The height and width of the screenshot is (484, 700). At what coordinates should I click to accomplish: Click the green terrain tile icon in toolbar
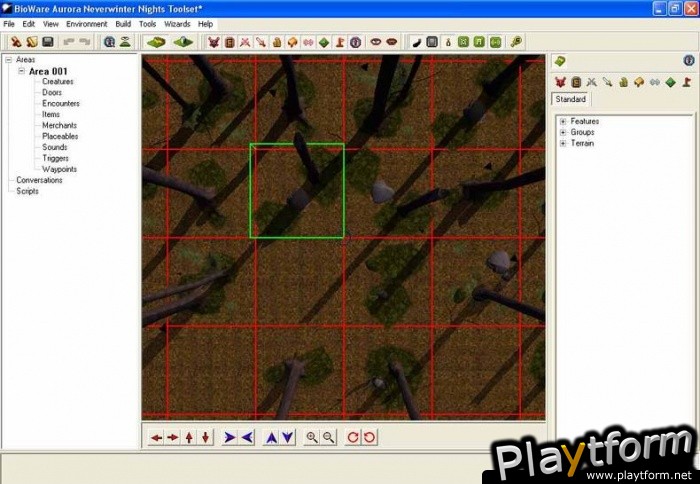[156, 42]
